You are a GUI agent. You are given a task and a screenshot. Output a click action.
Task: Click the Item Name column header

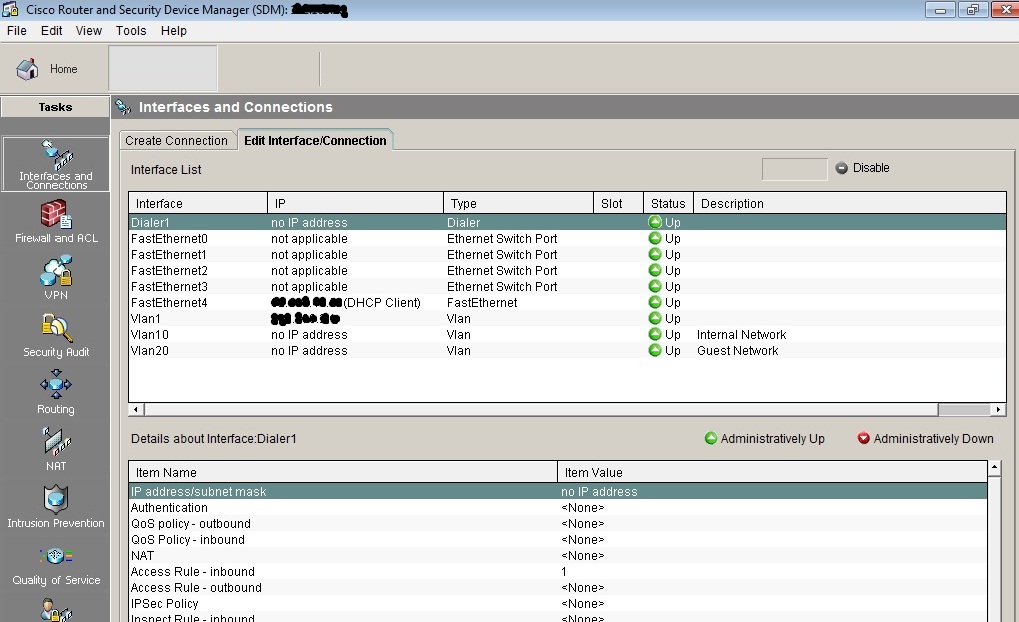point(343,473)
